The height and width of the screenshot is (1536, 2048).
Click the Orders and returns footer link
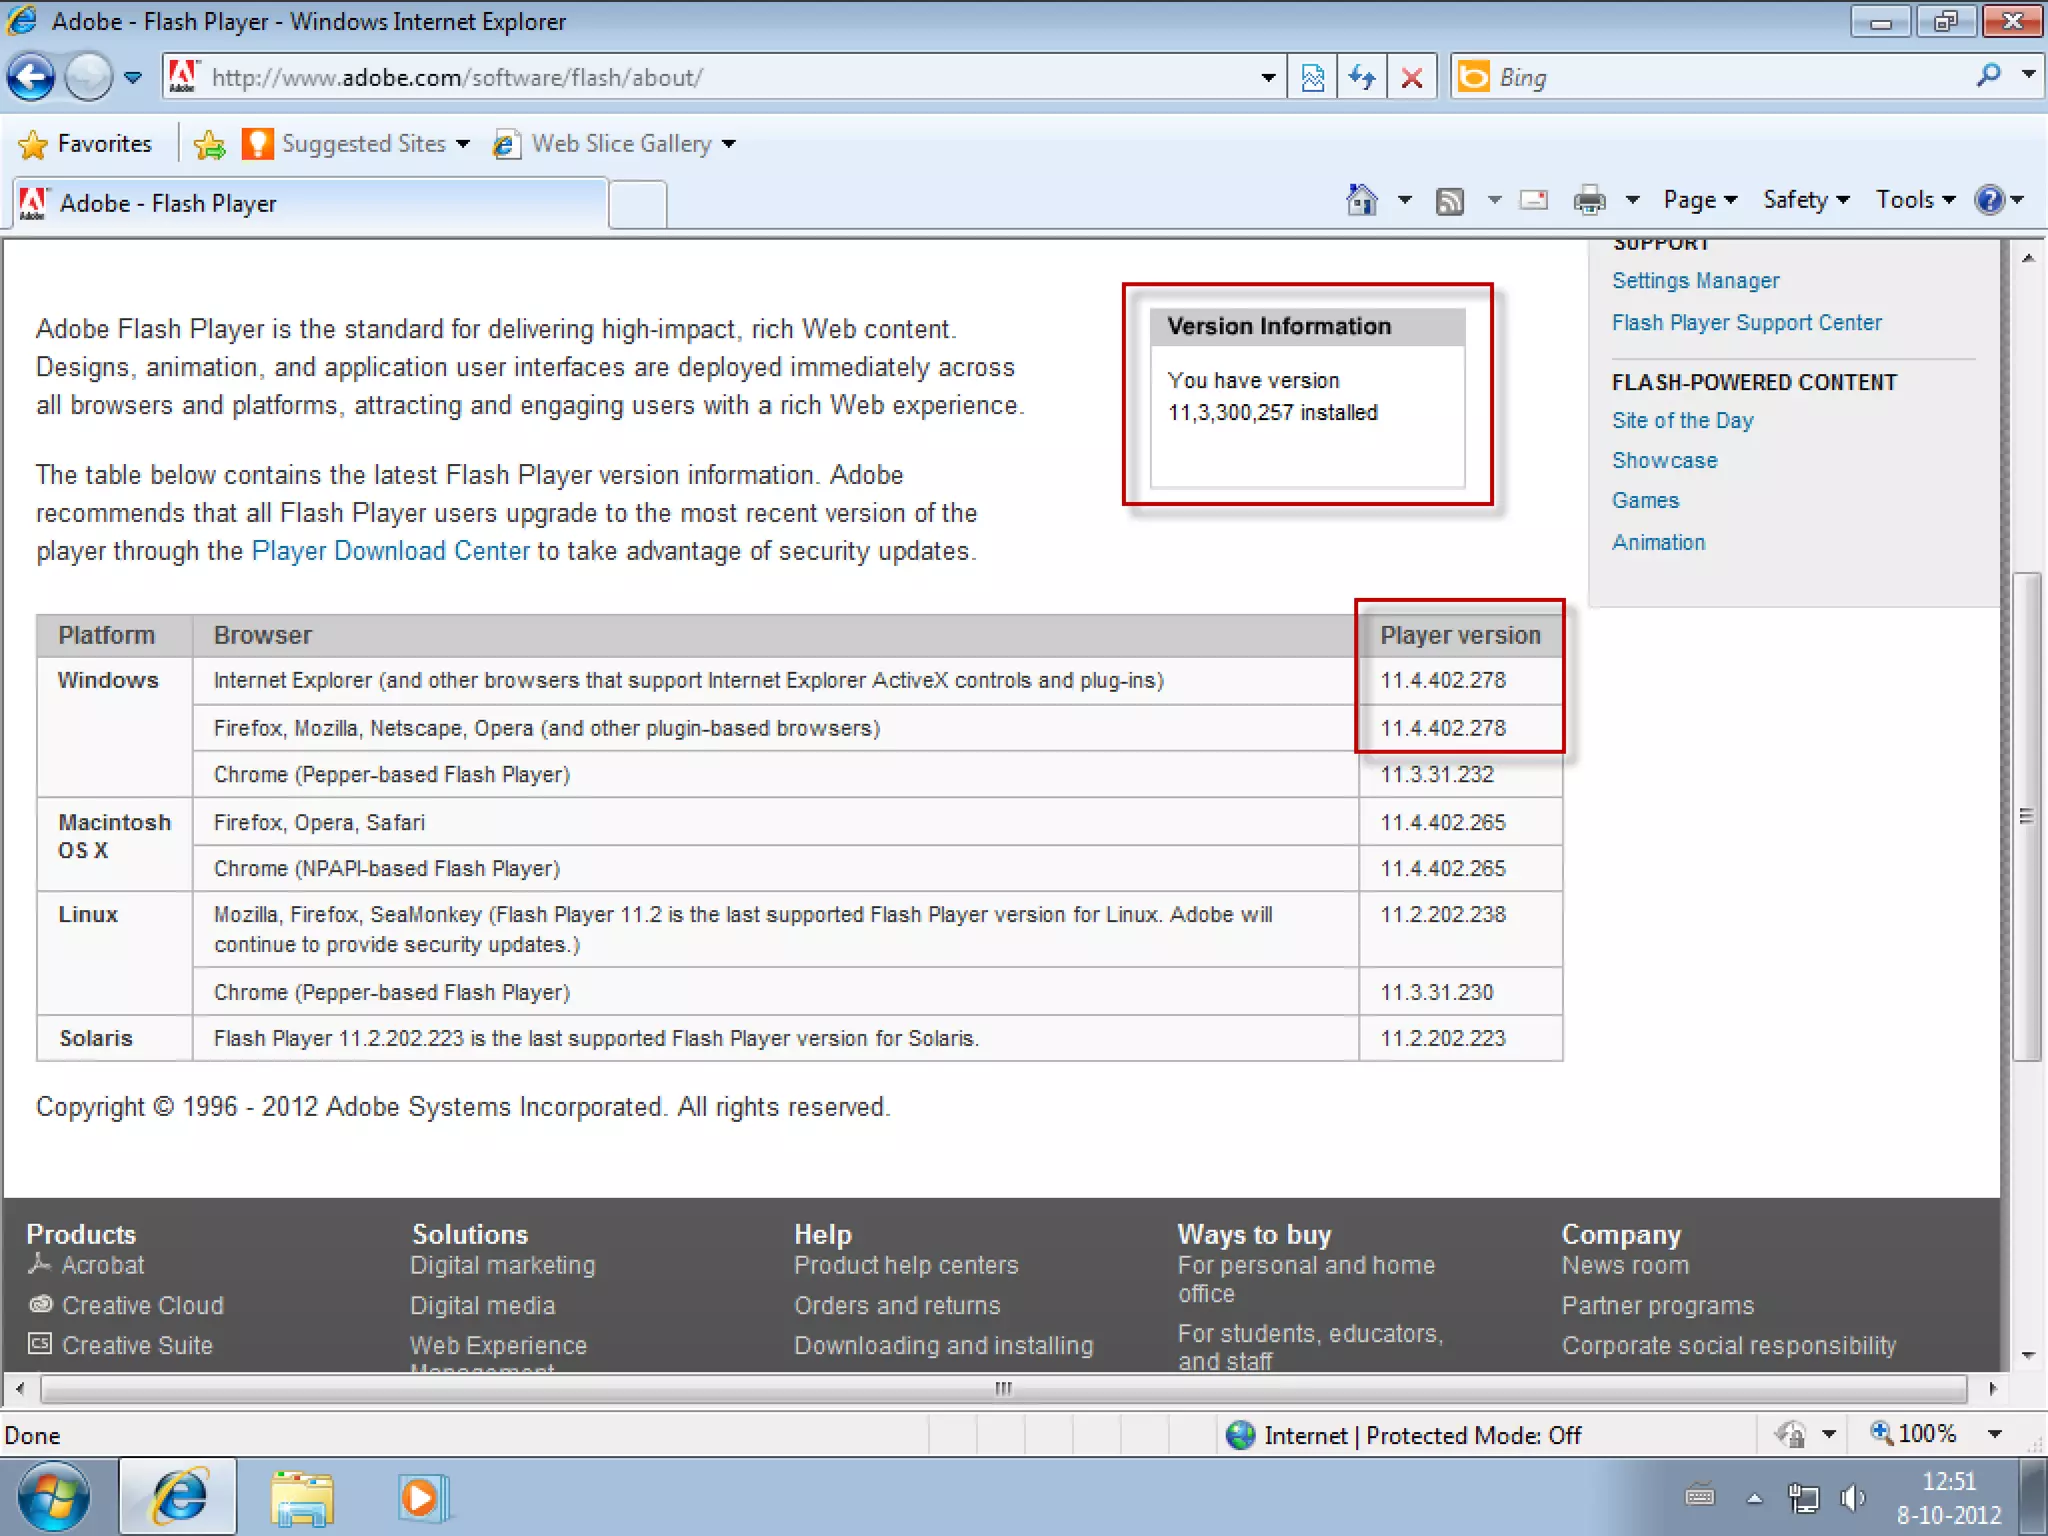click(x=897, y=1306)
